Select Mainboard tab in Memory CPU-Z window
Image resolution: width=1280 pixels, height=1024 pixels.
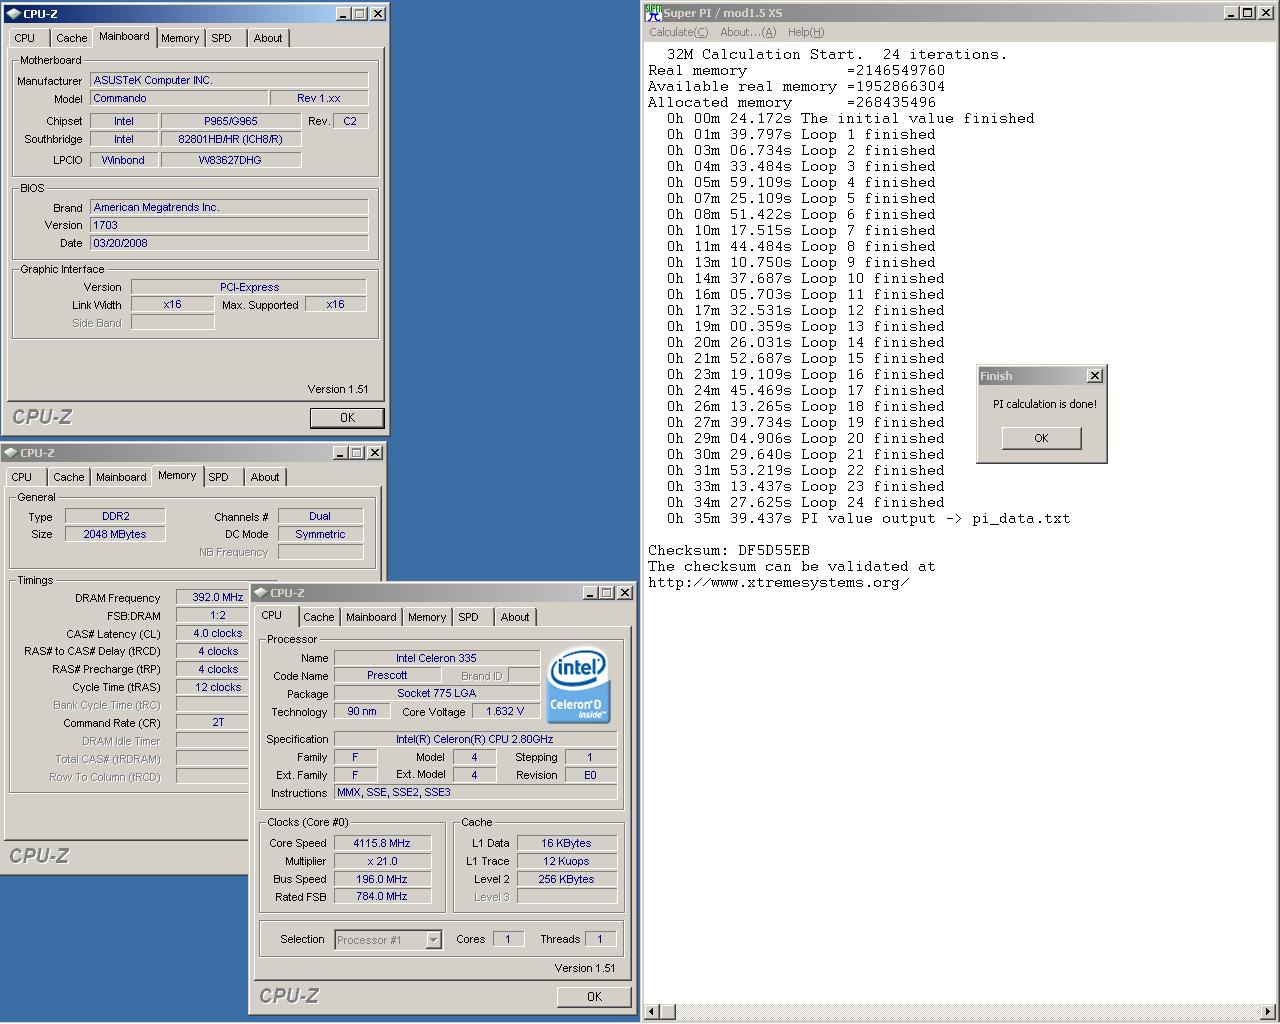coord(121,477)
